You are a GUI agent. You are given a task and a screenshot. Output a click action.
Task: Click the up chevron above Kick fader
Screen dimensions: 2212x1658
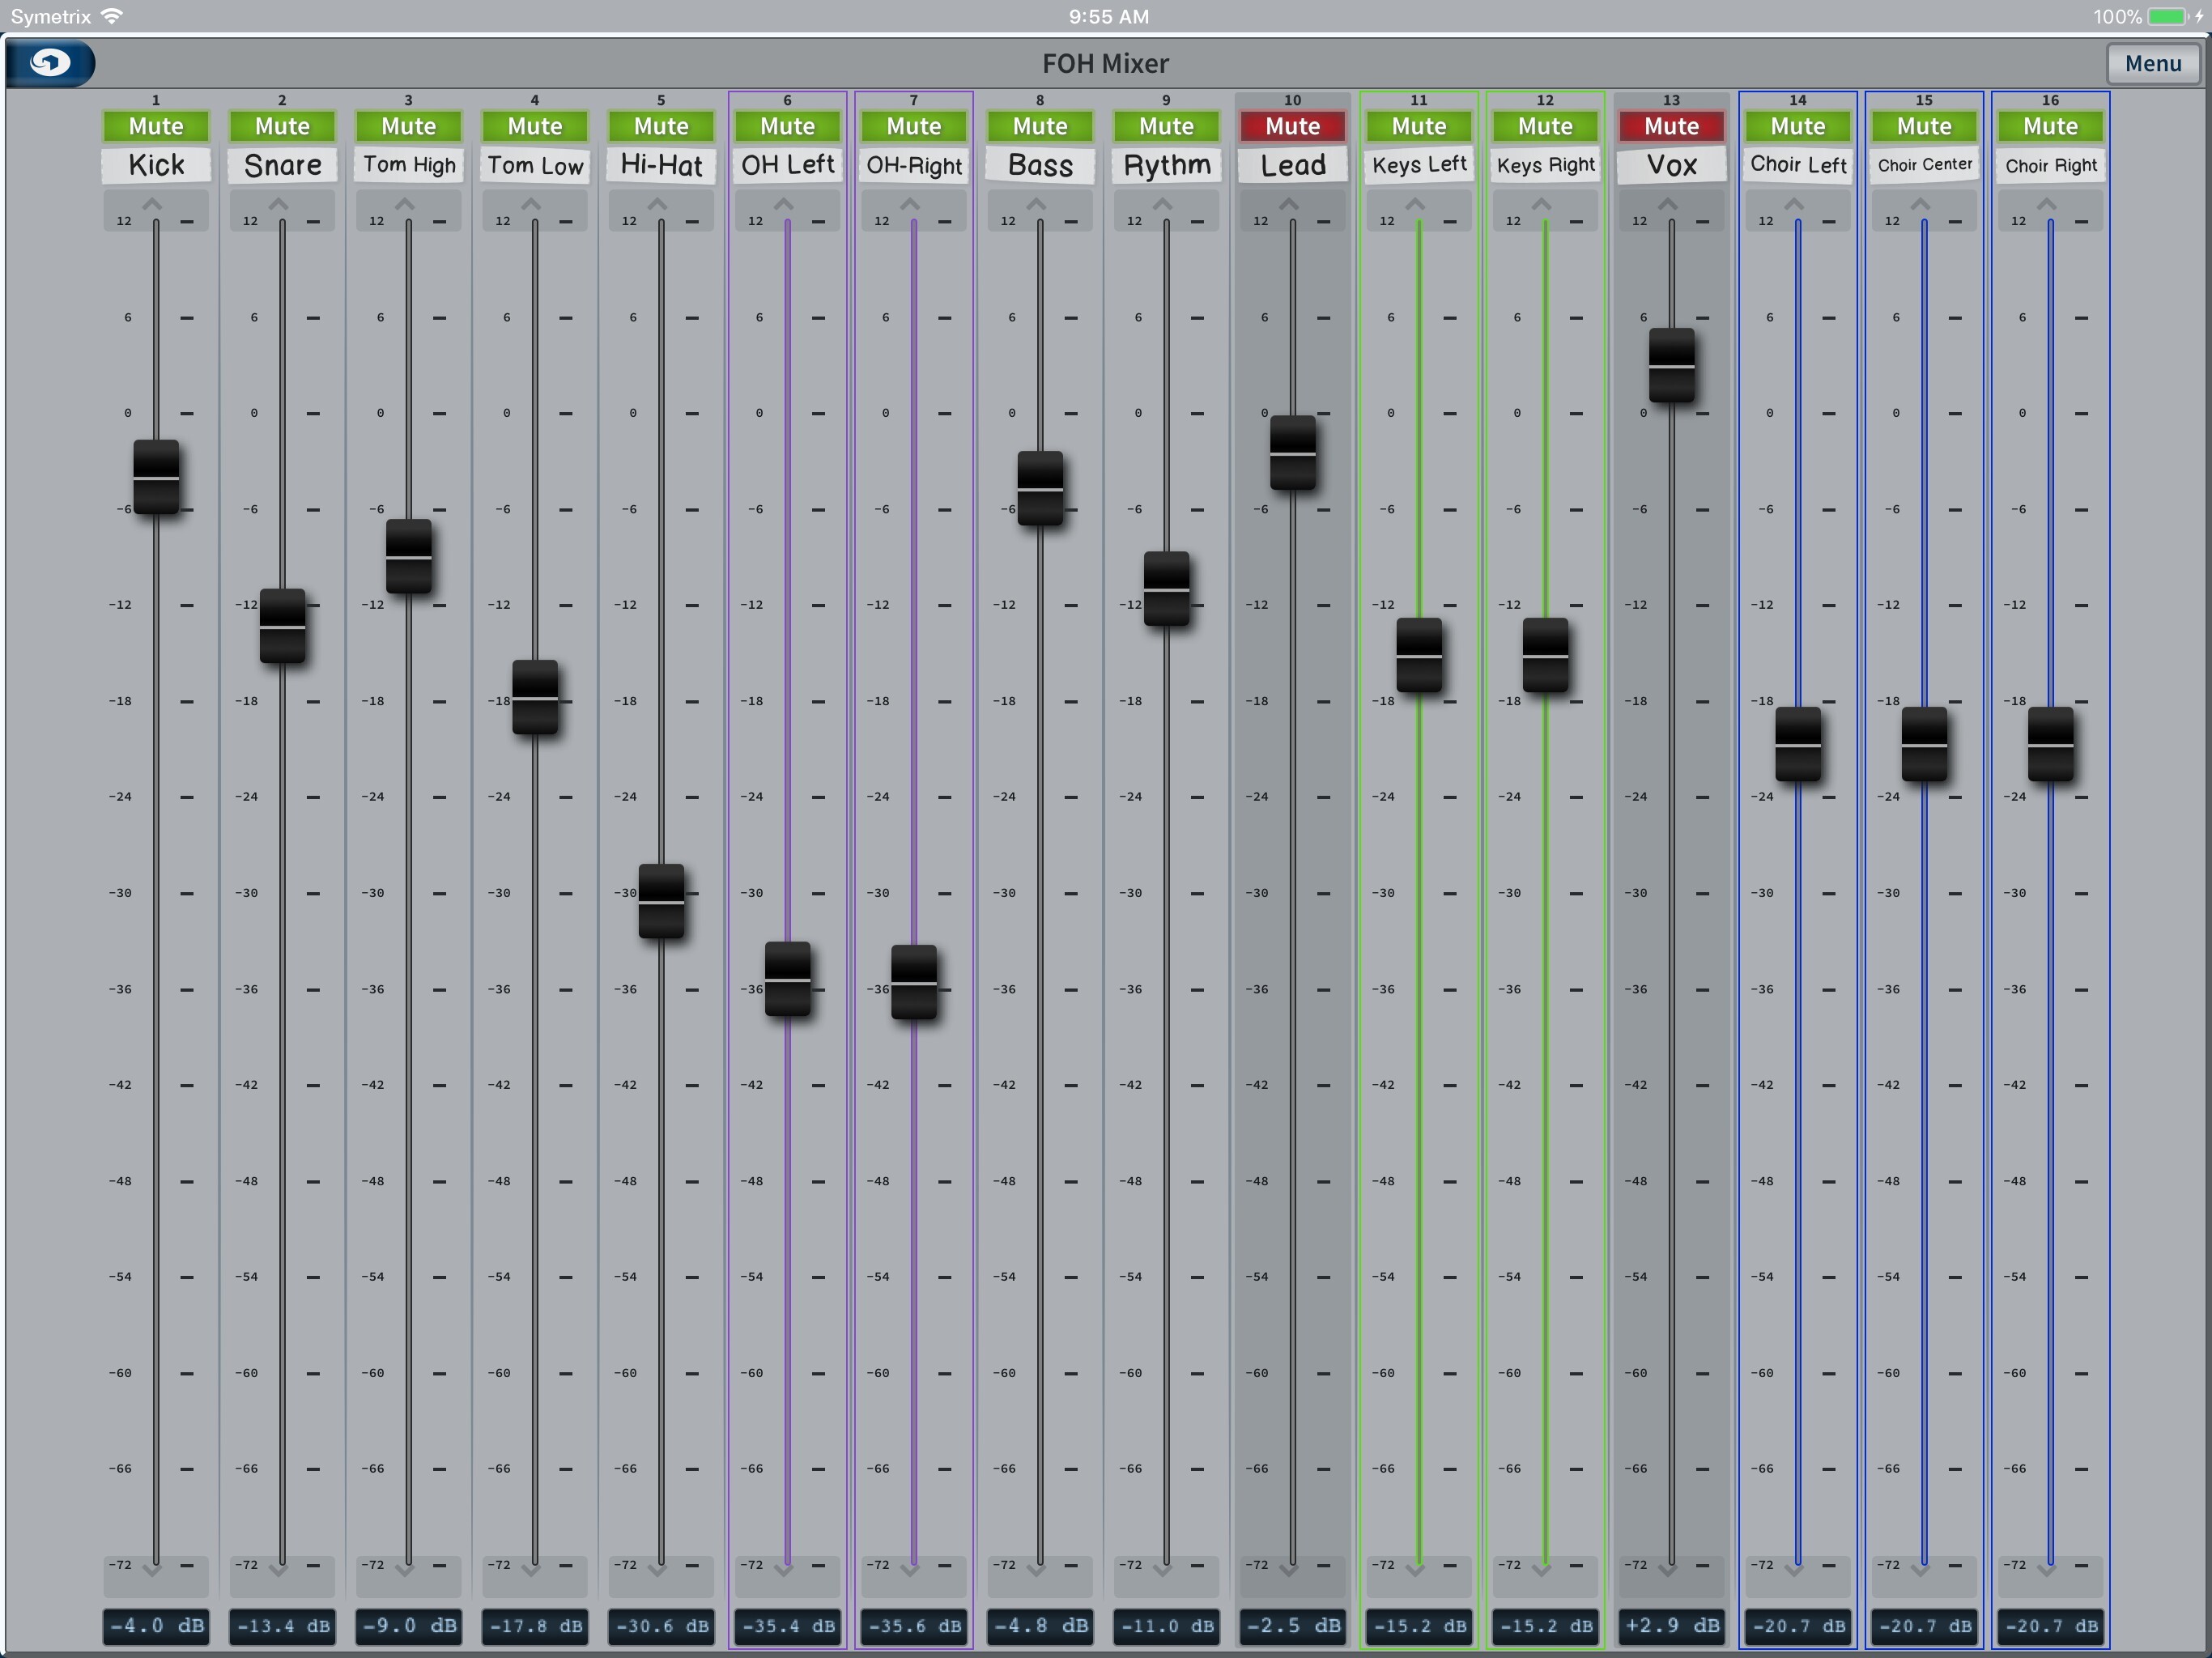[152, 205]
